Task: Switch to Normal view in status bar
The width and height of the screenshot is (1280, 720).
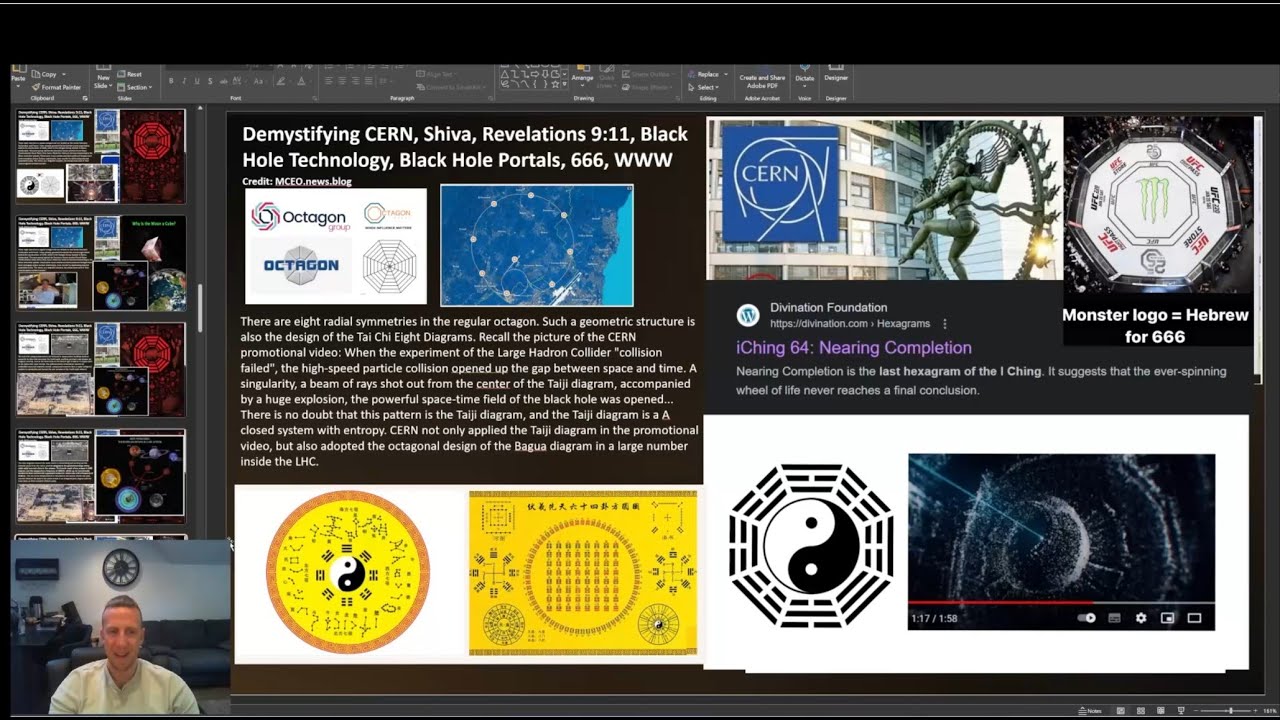Action: (x=1121, y=711)
